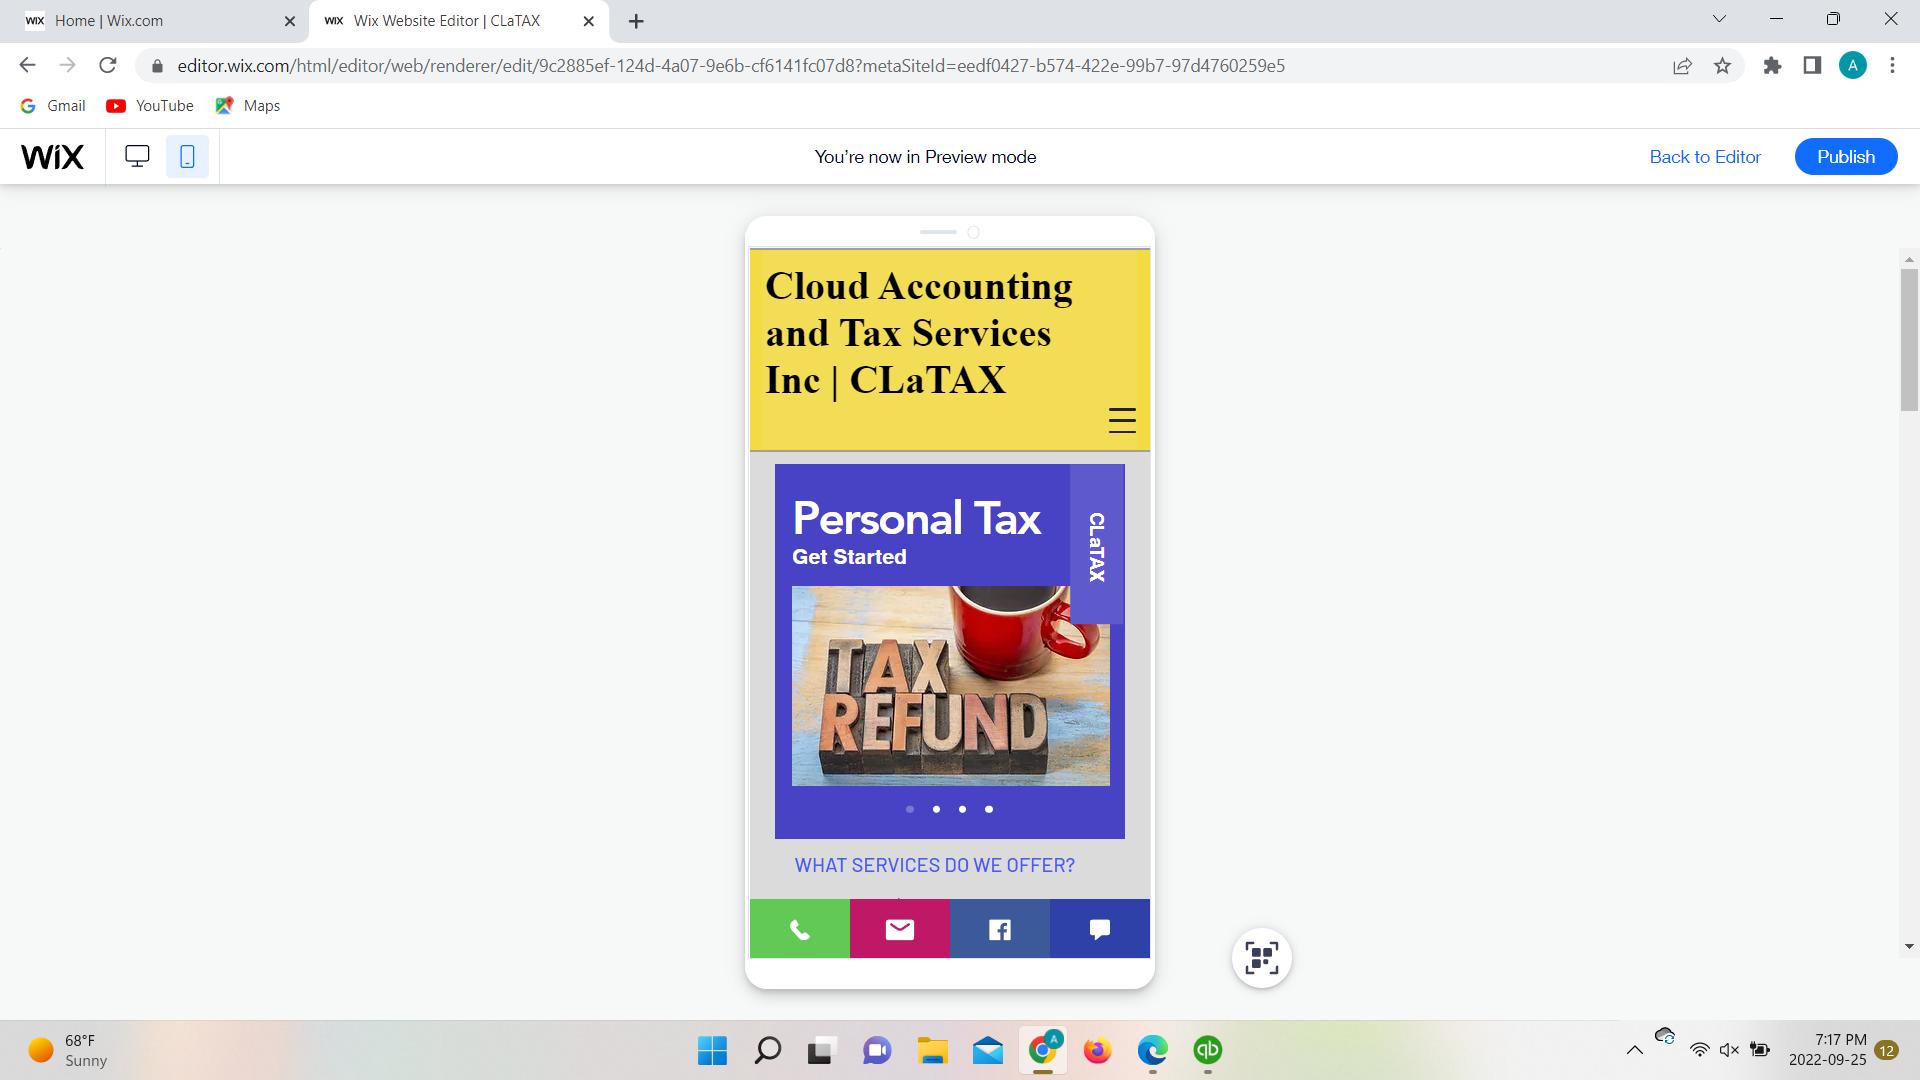
Task: Click the chat/message icon in footer
Action: (1100, 928)
